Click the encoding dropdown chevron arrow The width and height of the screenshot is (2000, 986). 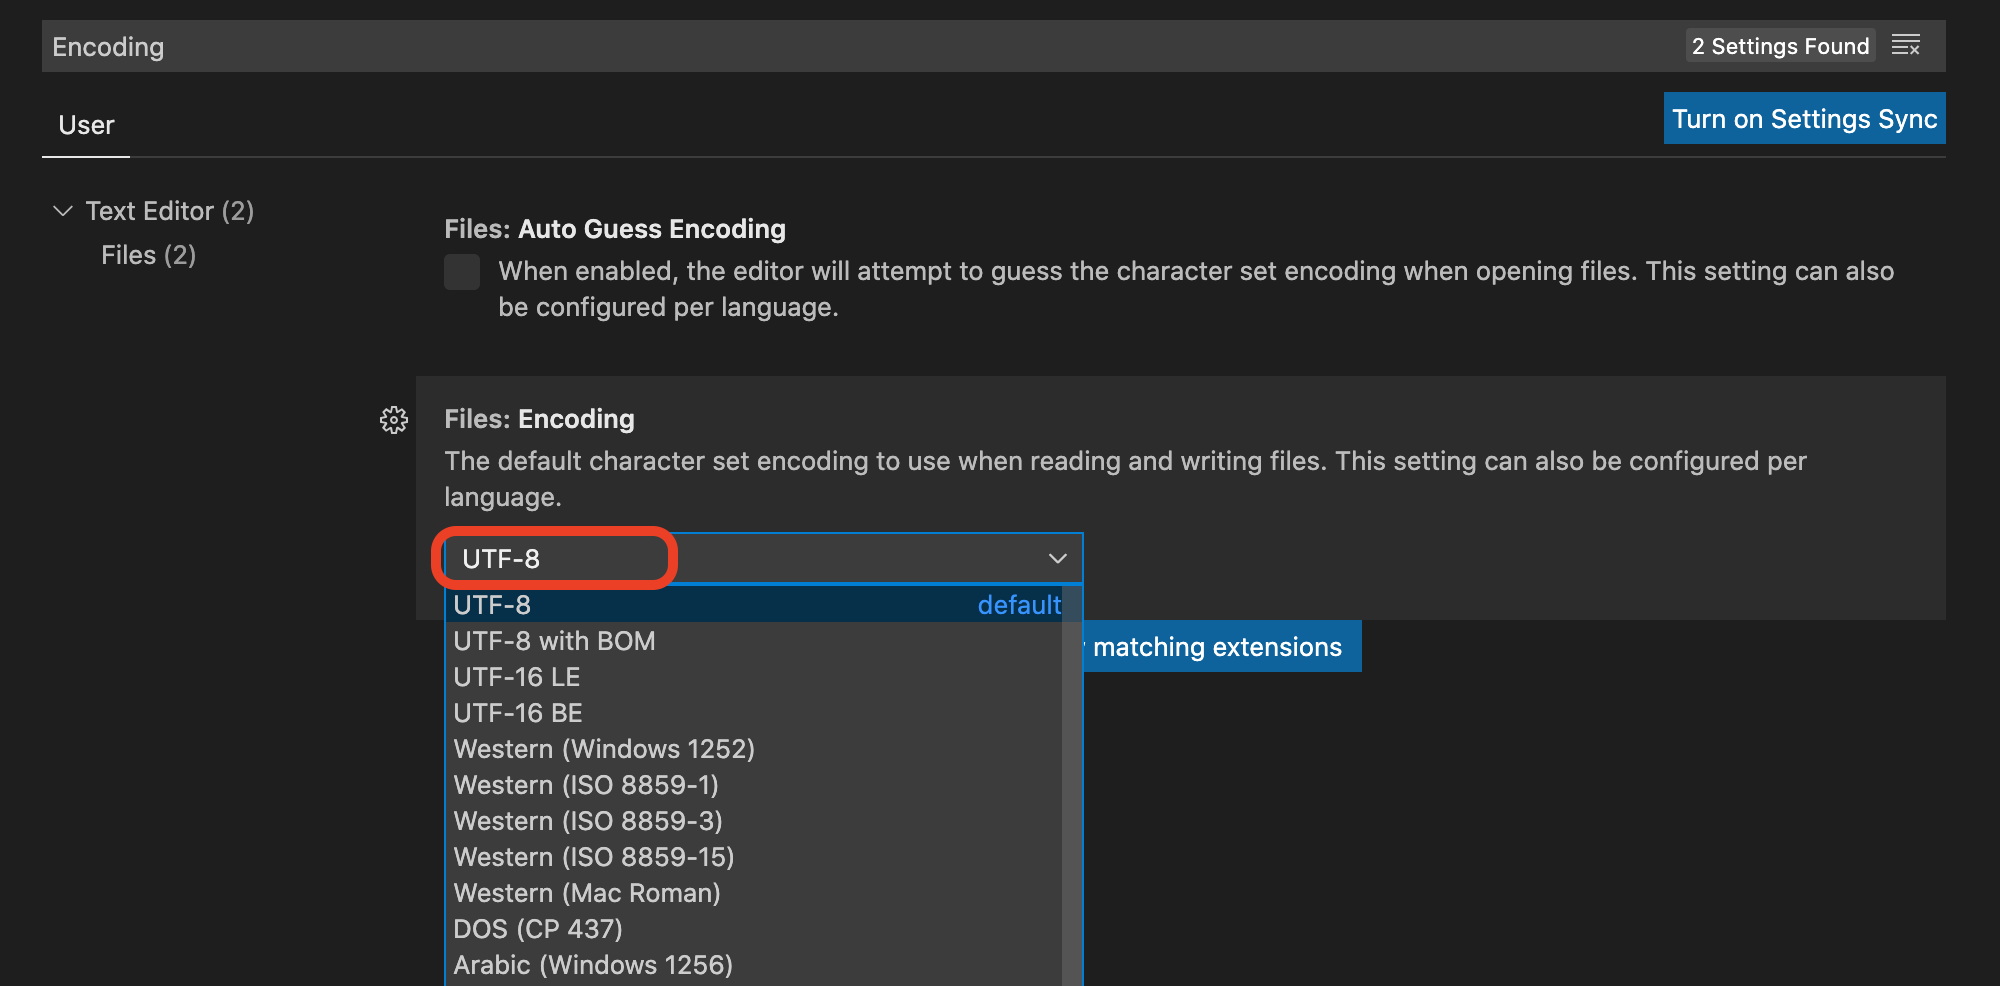[x=1057, y=558]
